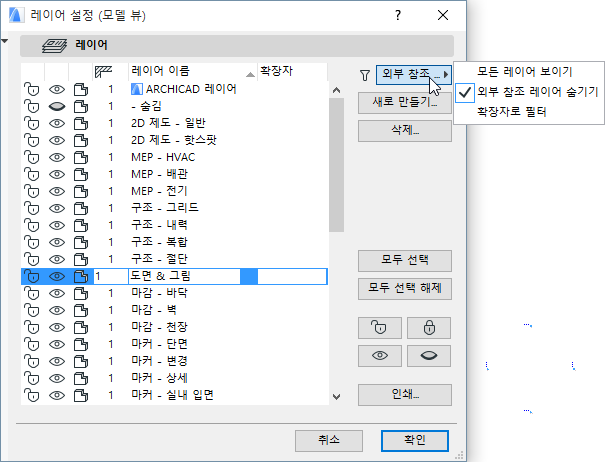Viewport: 605px width, 462px height.
Task: Click solid/wireframe icon of MEP - 배관 row
Action: [81, 174]
